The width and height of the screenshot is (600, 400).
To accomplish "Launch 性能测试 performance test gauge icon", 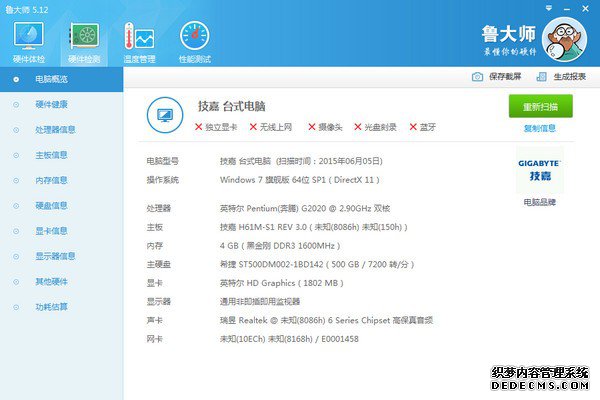I will tap(194, 36).
